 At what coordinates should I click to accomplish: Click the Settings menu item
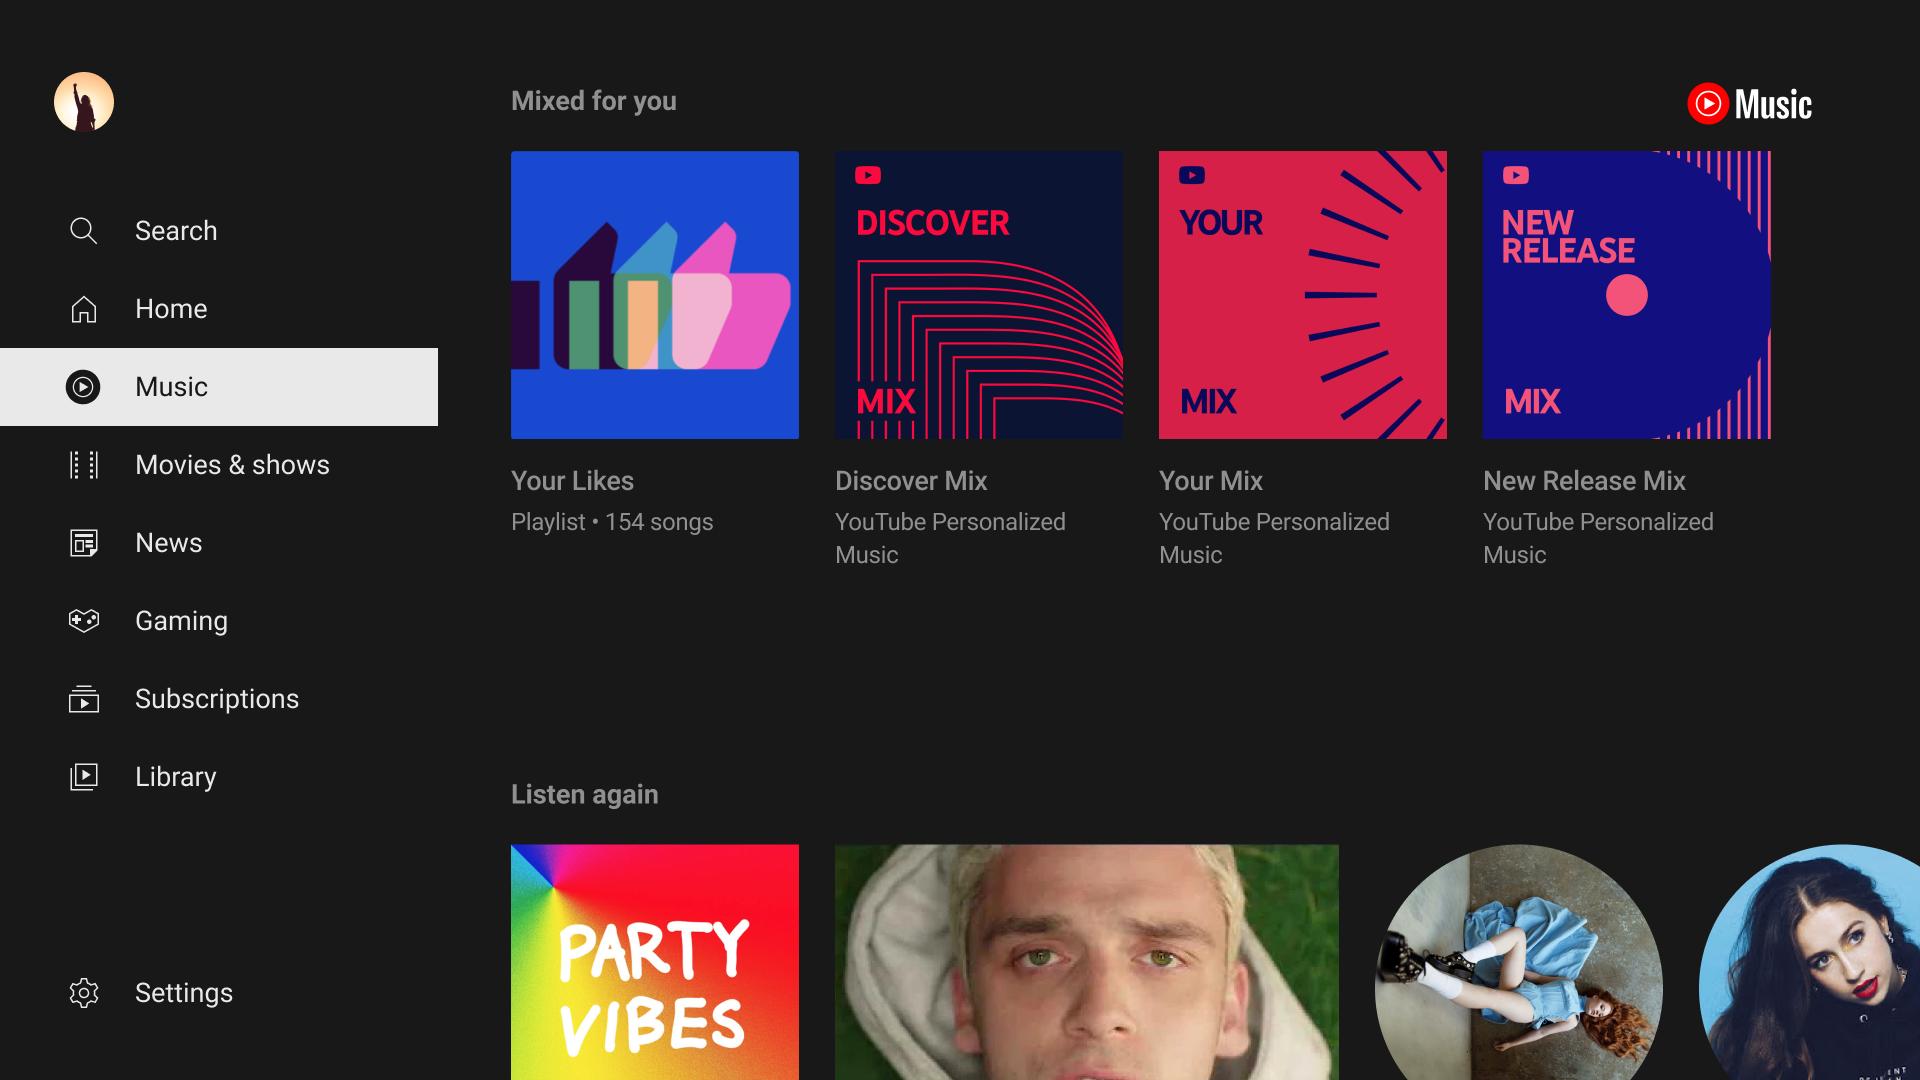tap(183, 993)
